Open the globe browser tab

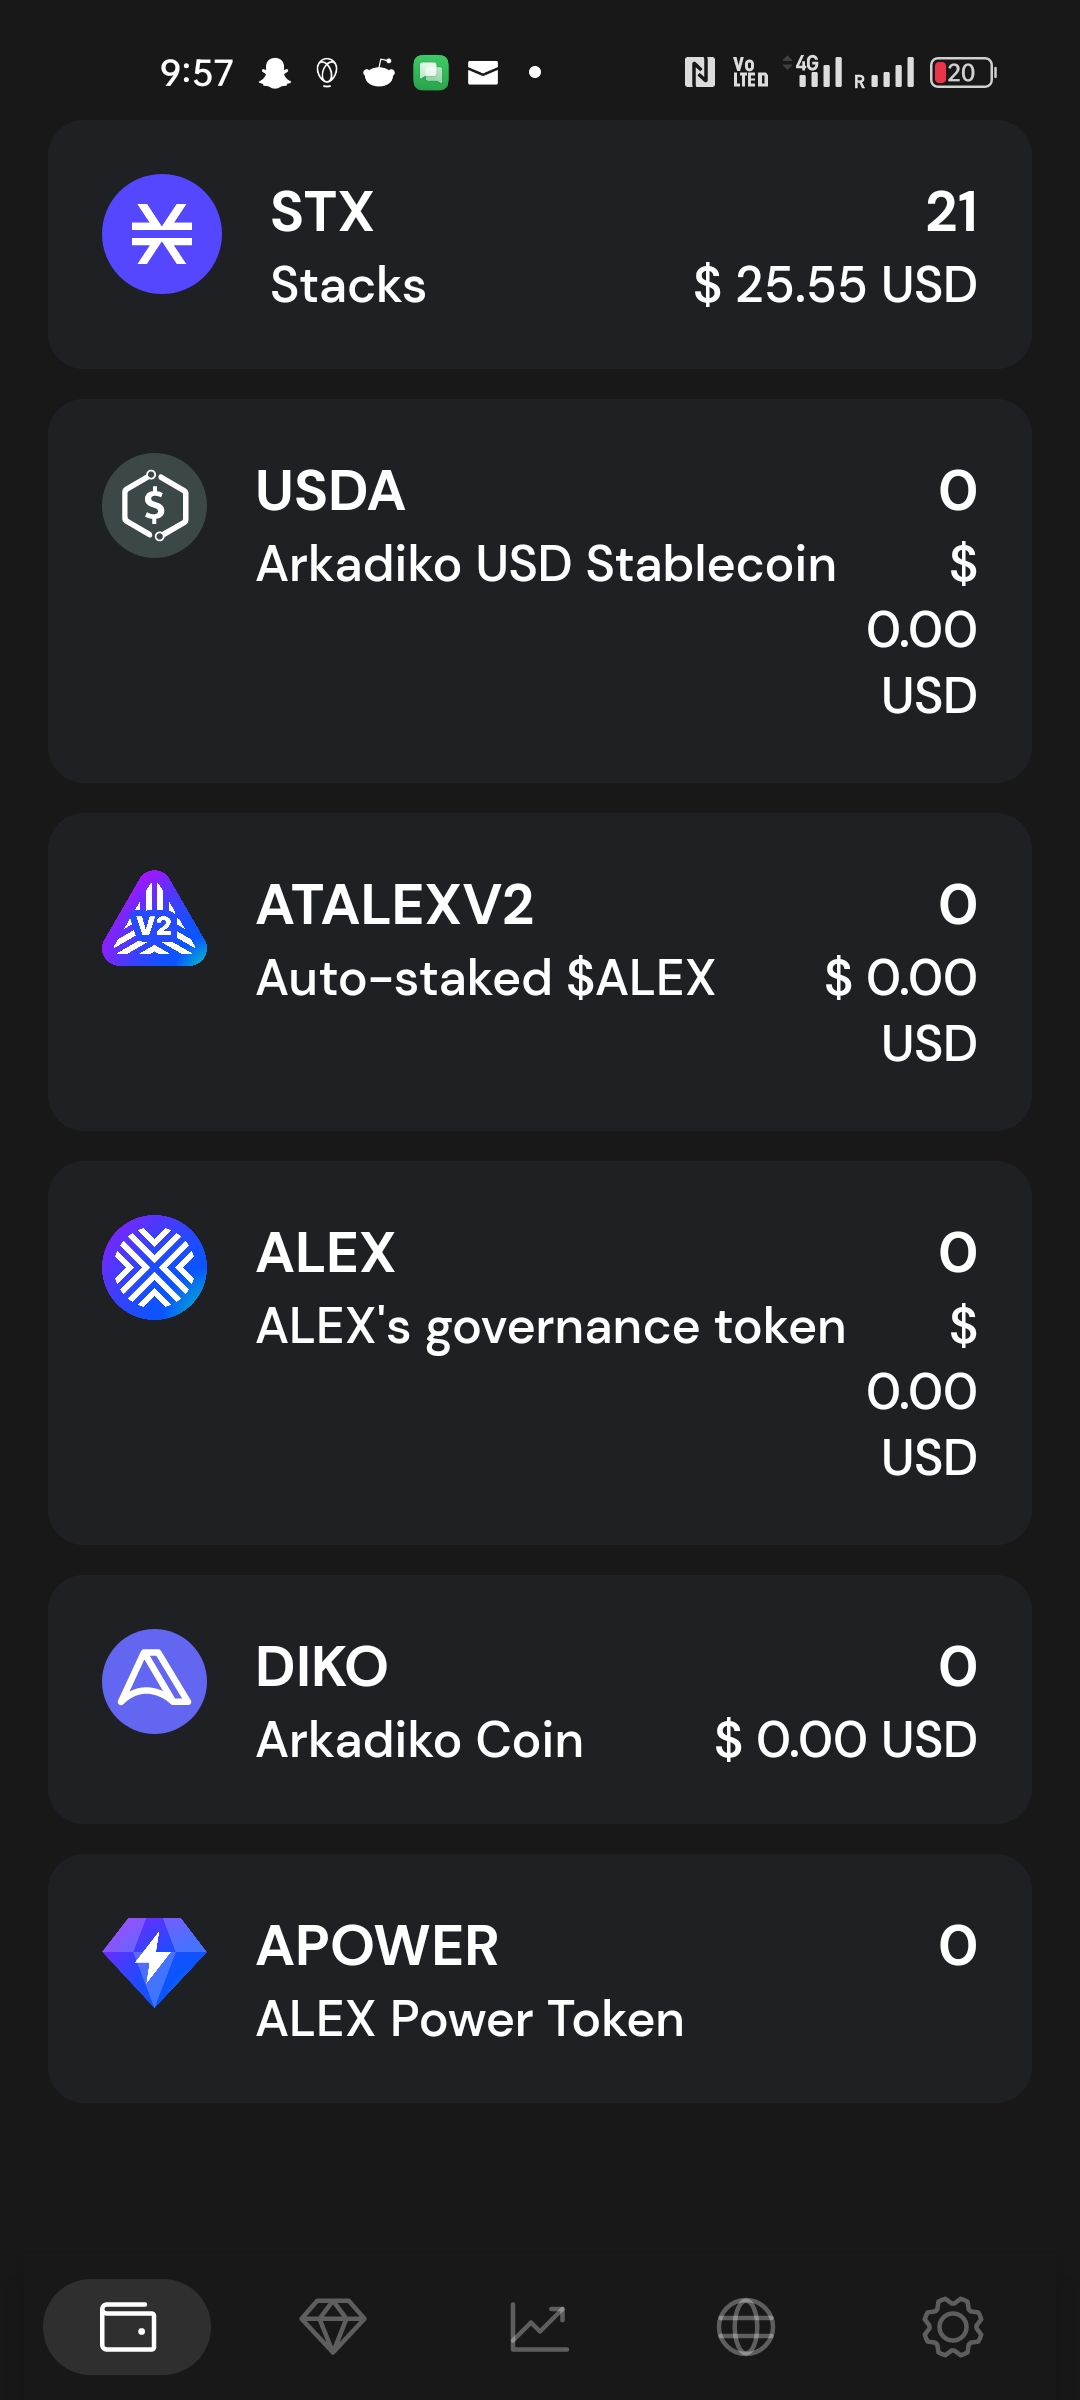point(746,2327)
